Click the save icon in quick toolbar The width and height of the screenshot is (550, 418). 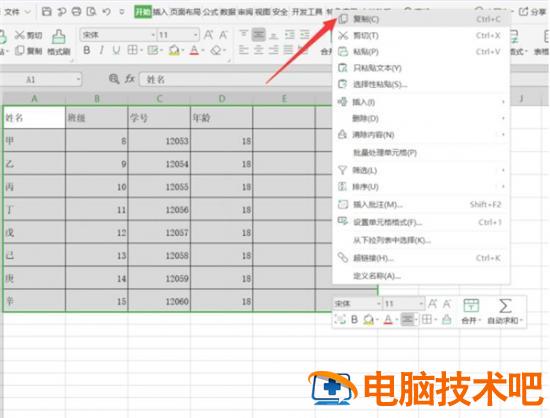[x=47, y=12]
